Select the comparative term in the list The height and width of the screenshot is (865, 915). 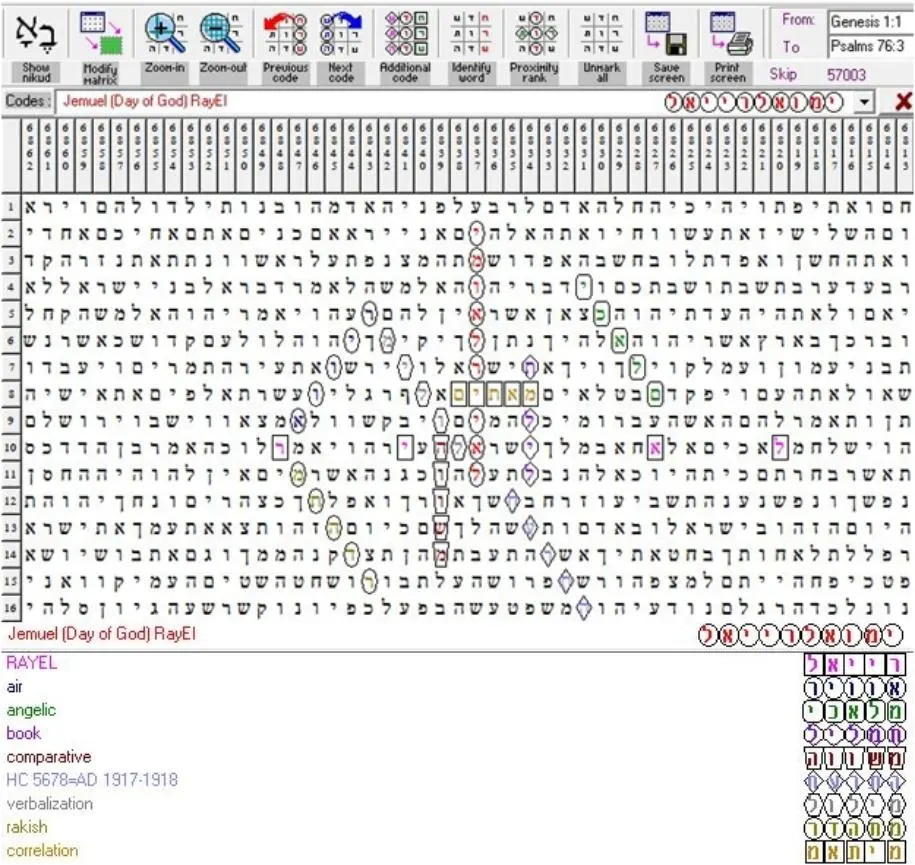point(49,757)
